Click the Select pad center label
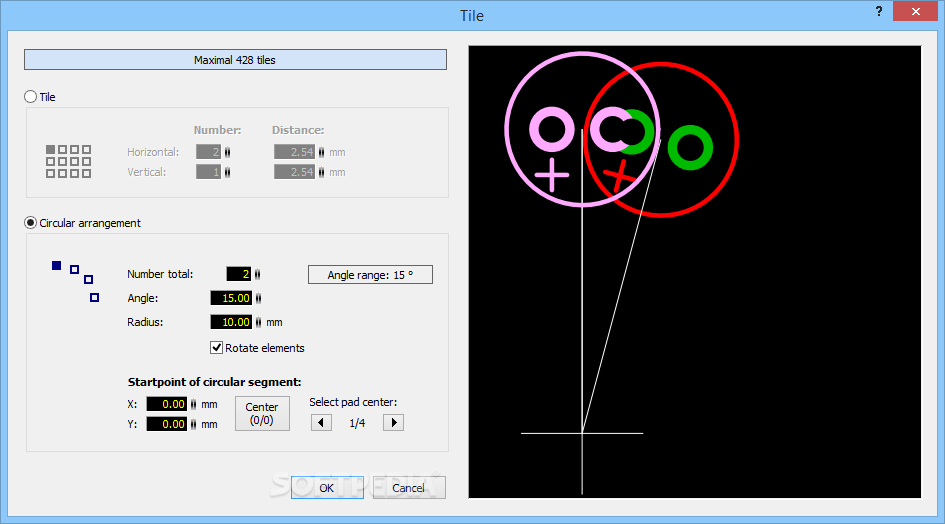 (353, 402)
